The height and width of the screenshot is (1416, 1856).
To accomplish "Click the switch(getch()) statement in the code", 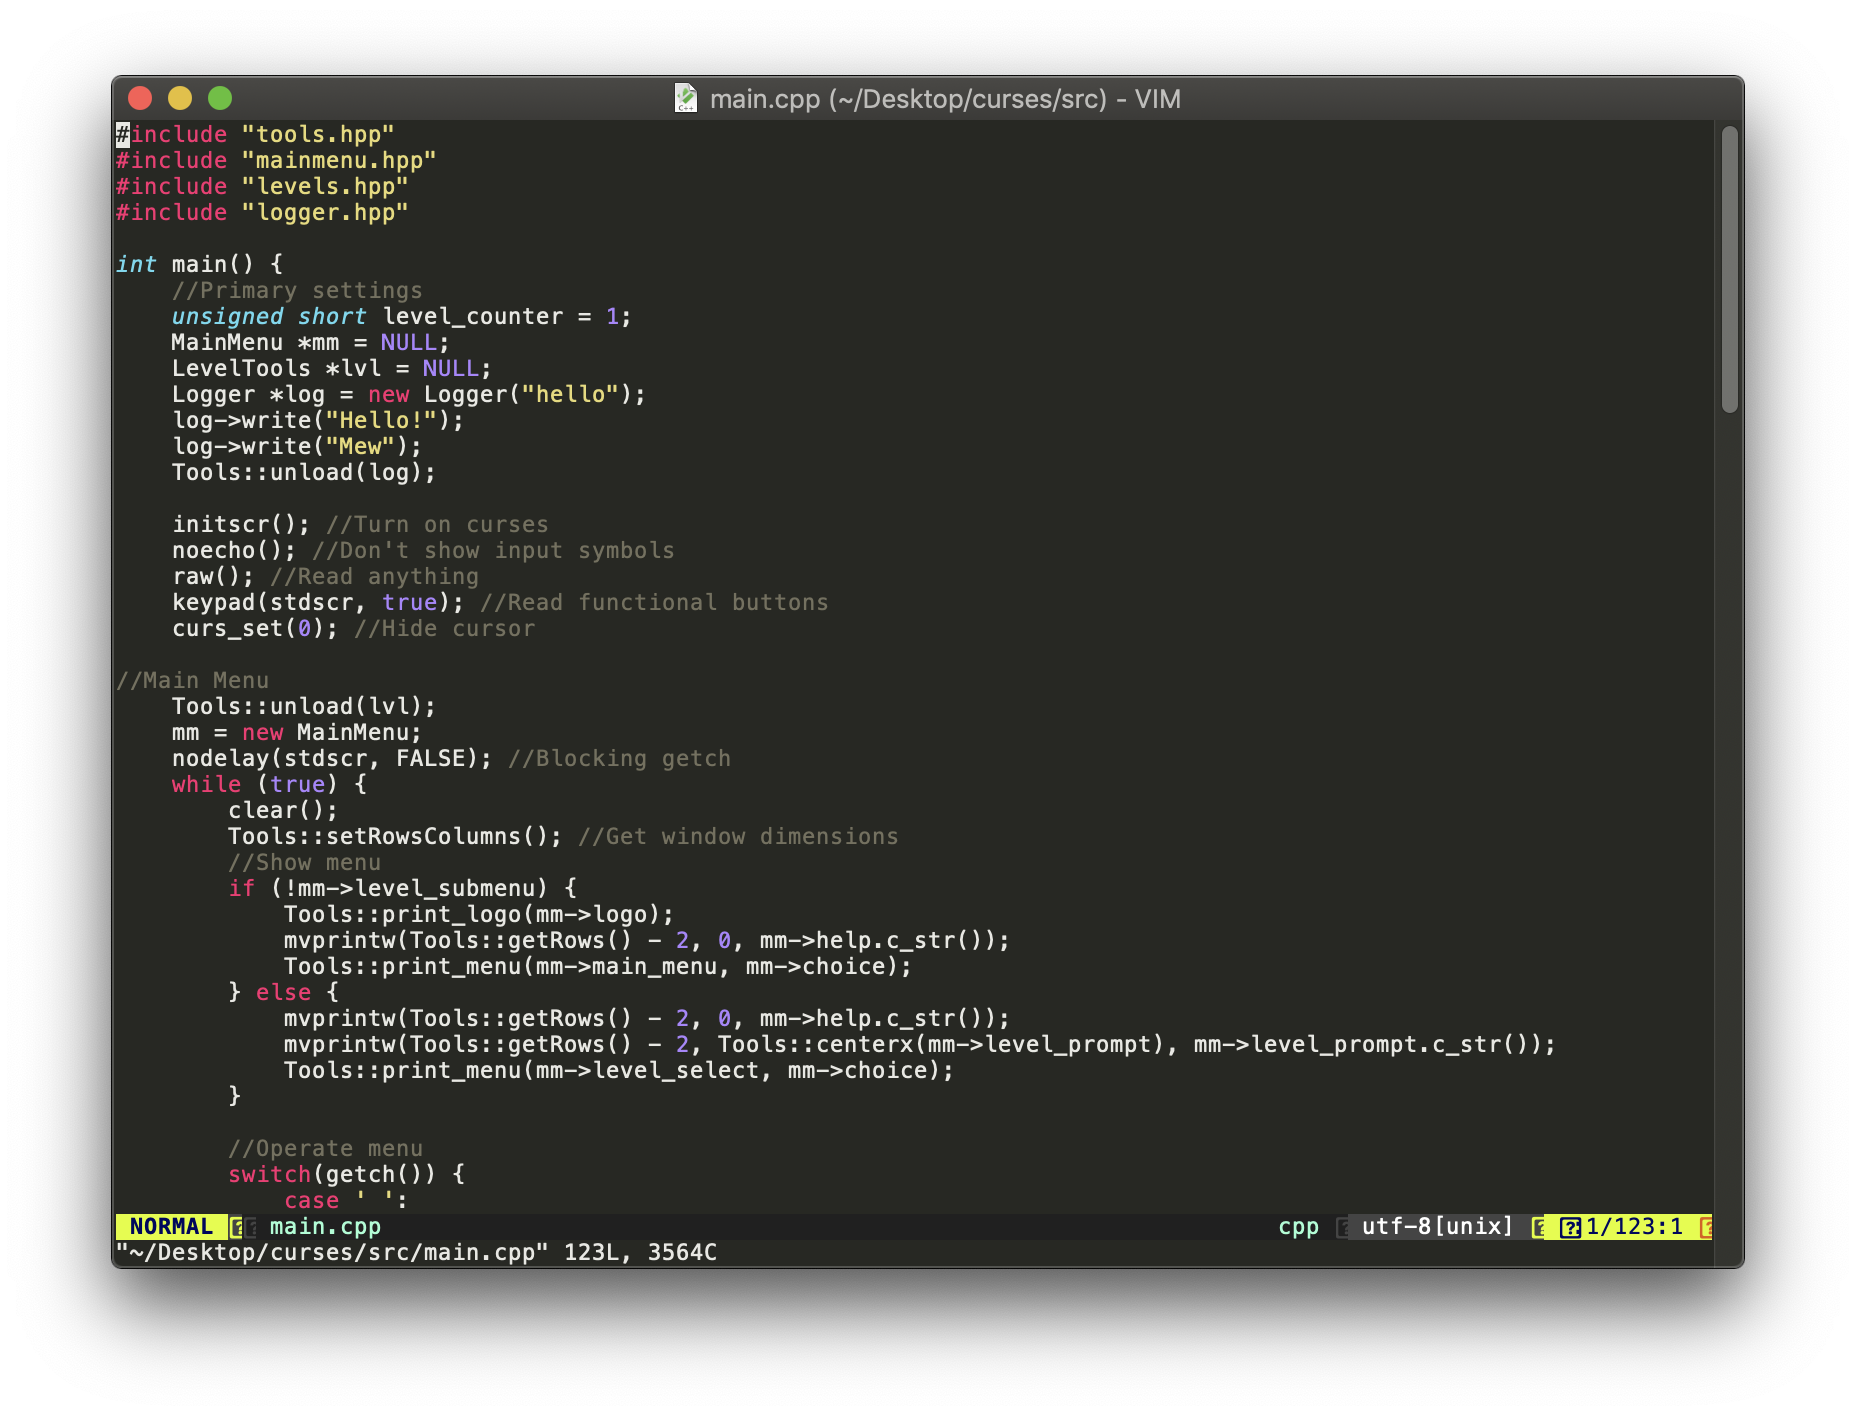I will tap(346, 1173).
